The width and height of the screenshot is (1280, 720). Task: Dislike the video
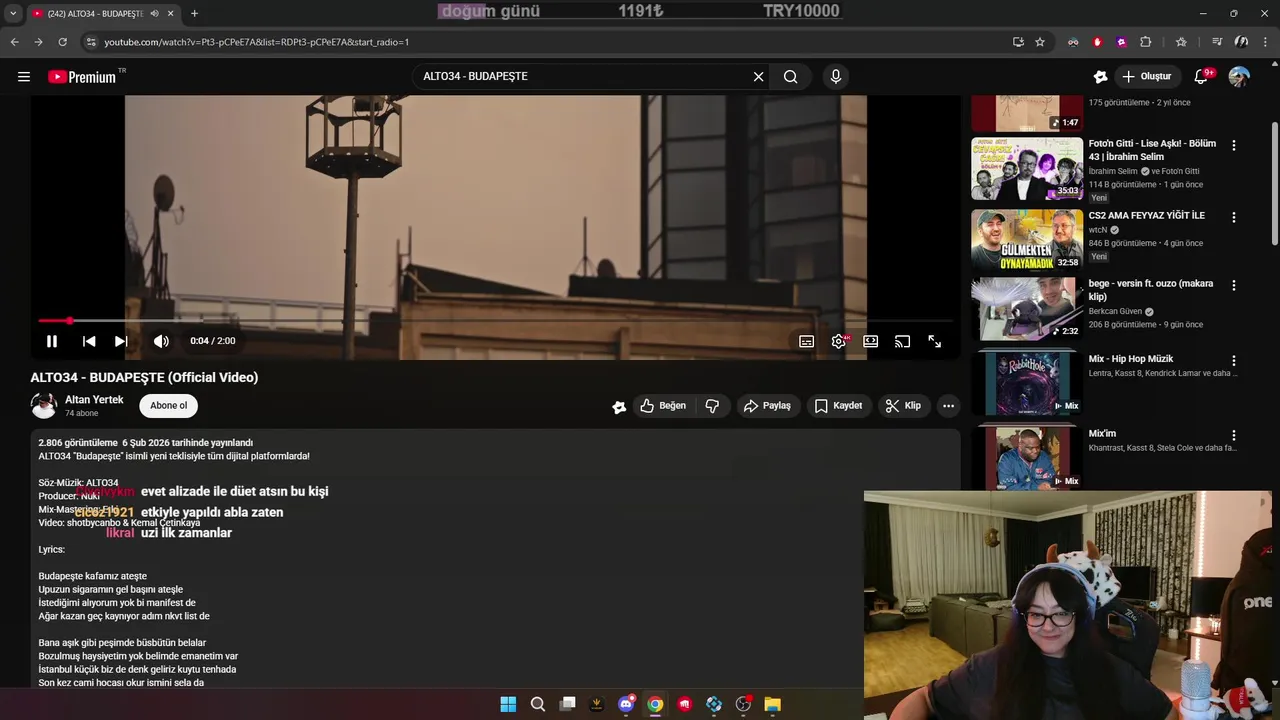tap(712, 405)
